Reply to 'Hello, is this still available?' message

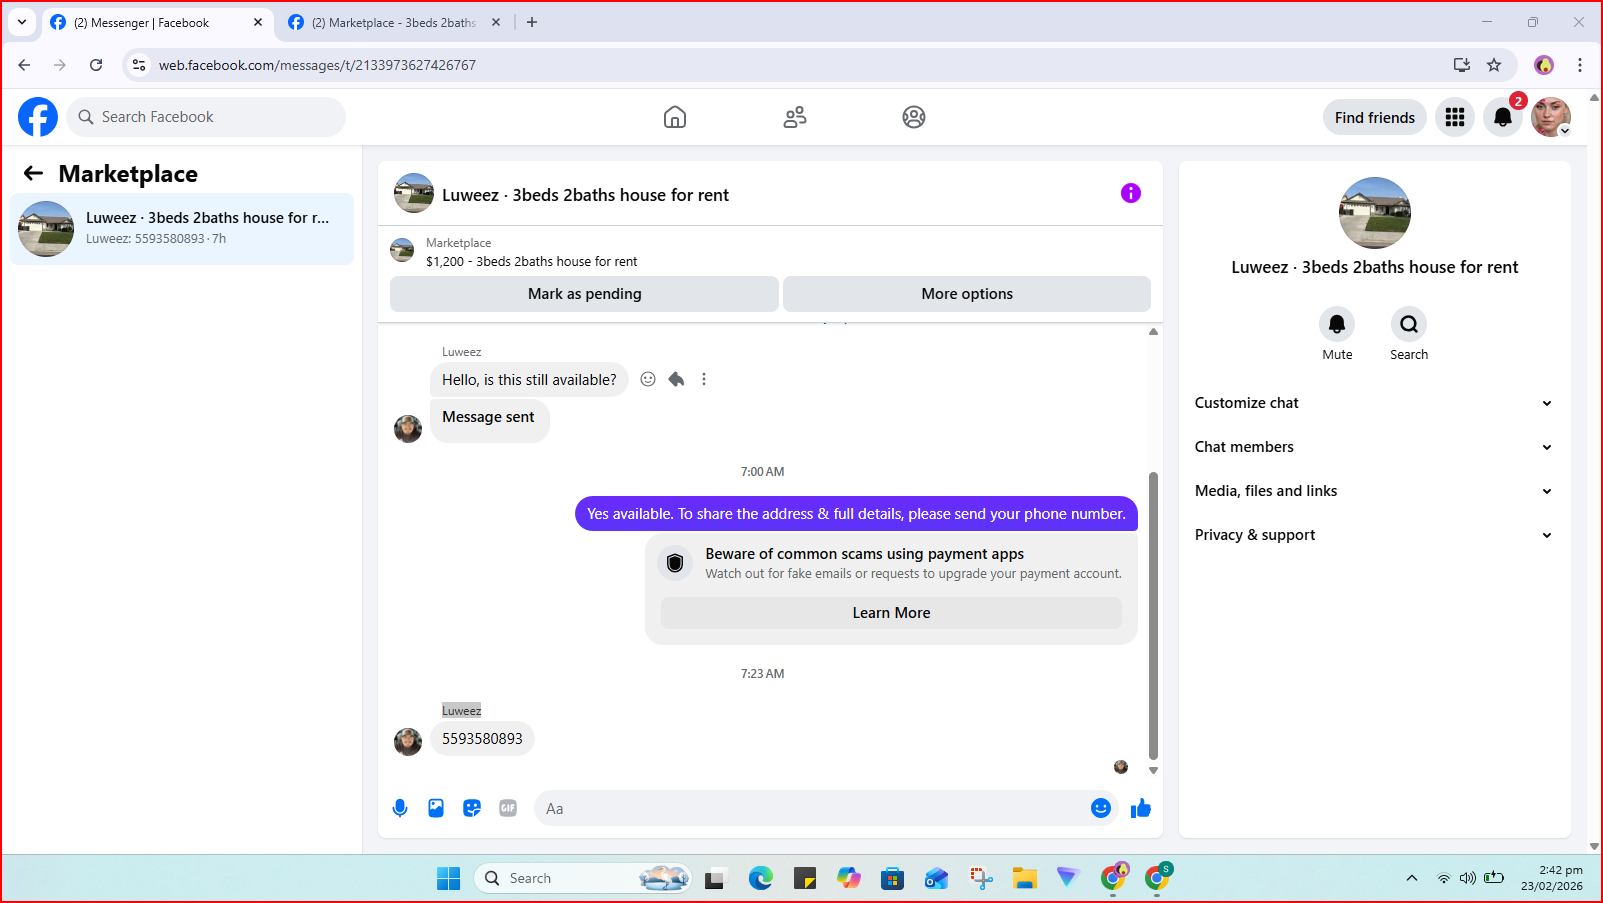(x=676, y=379)
